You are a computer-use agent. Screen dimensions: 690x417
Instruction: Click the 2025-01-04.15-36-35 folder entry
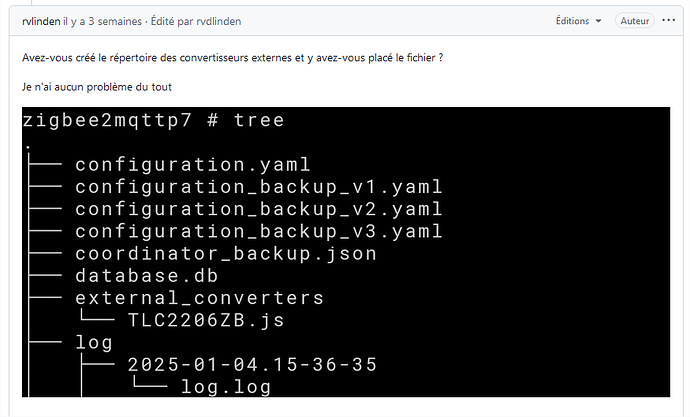tap(252, 365)
